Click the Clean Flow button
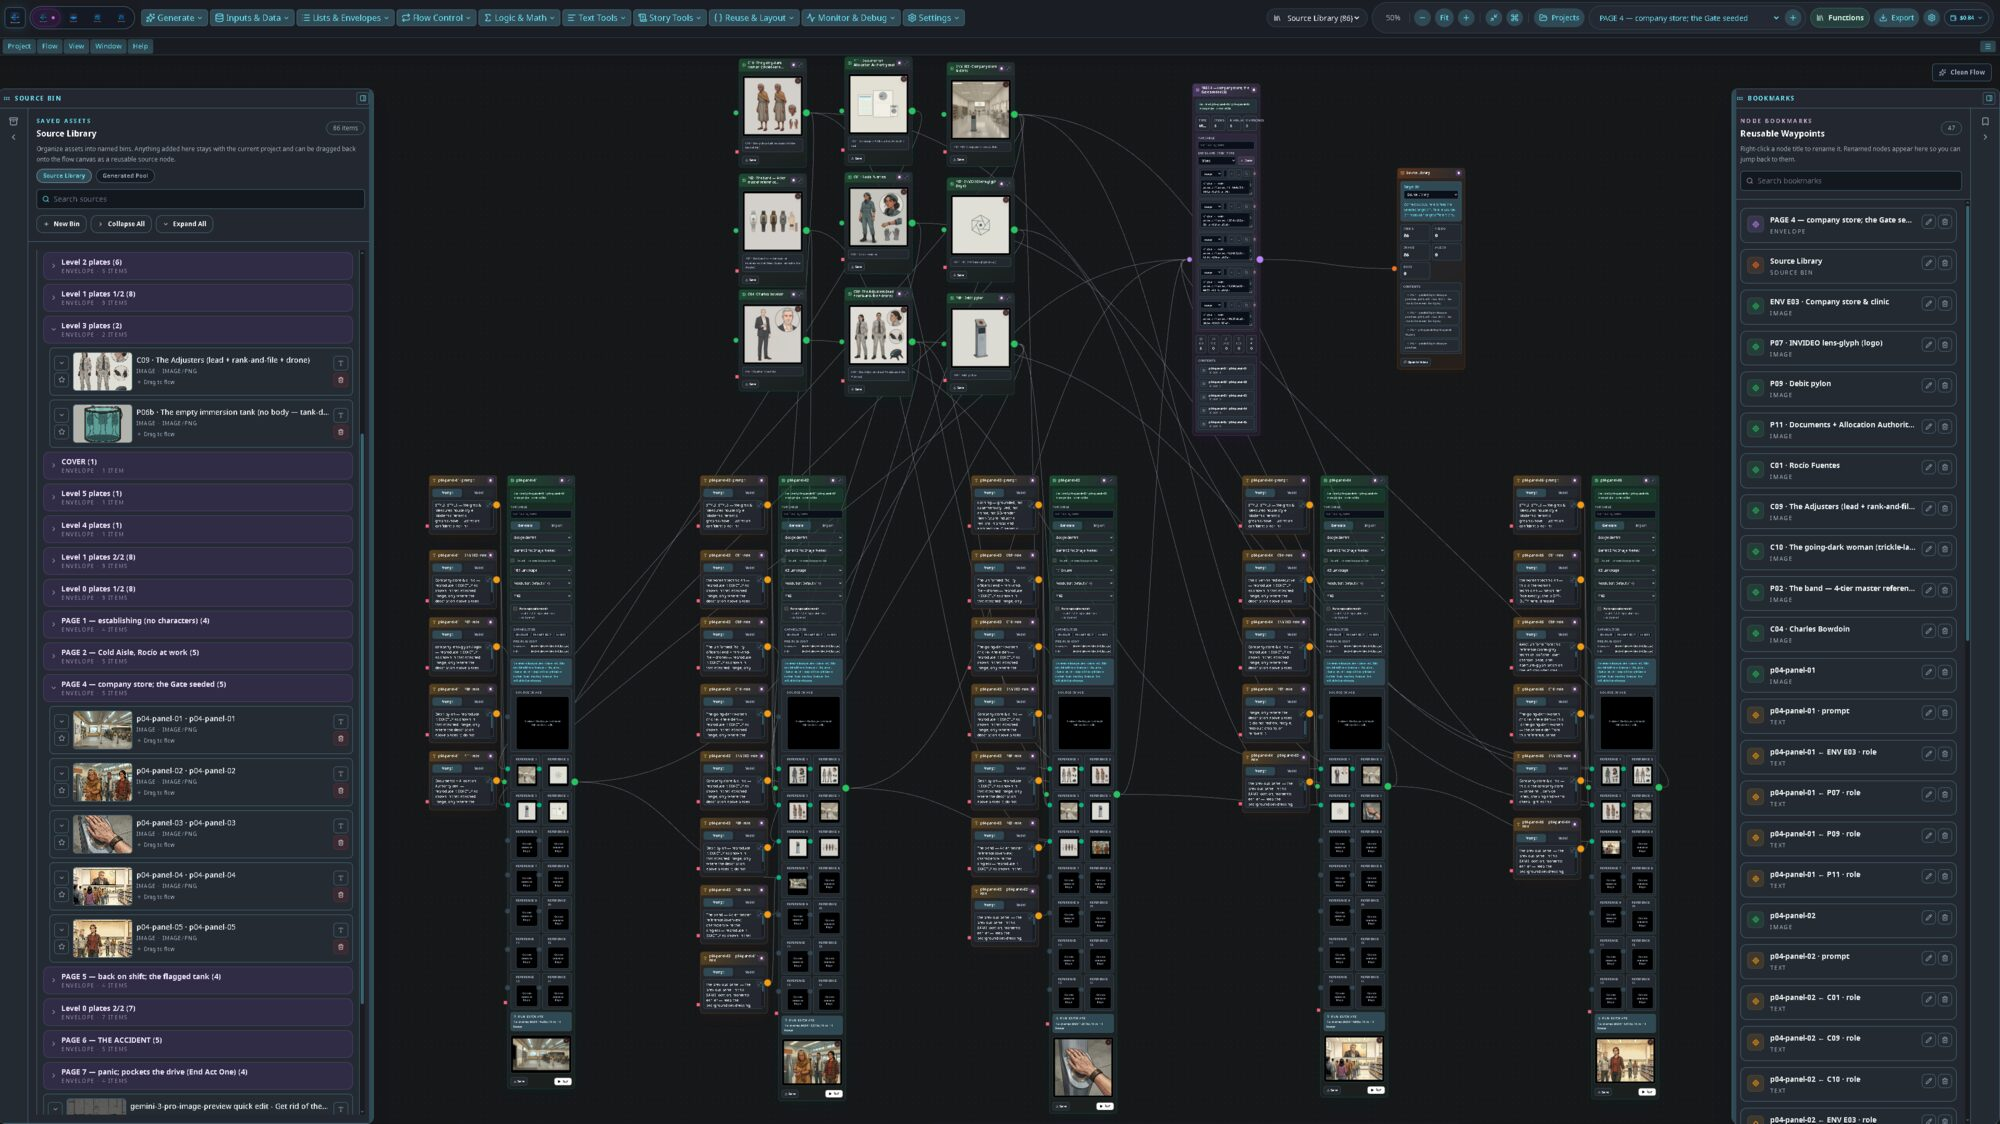Viewport: 2000px width, 1124px height. pos(1962,72)
